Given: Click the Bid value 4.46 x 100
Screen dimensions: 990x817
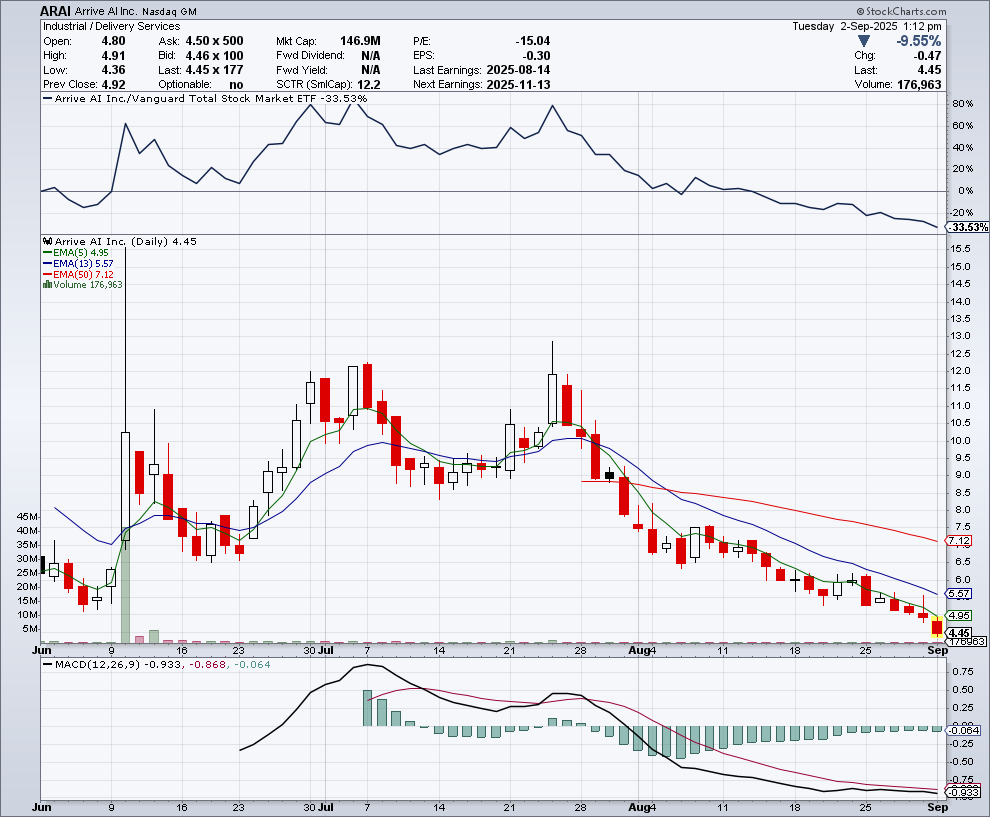Looking at the screenshot, I should [x=214, y=56].
